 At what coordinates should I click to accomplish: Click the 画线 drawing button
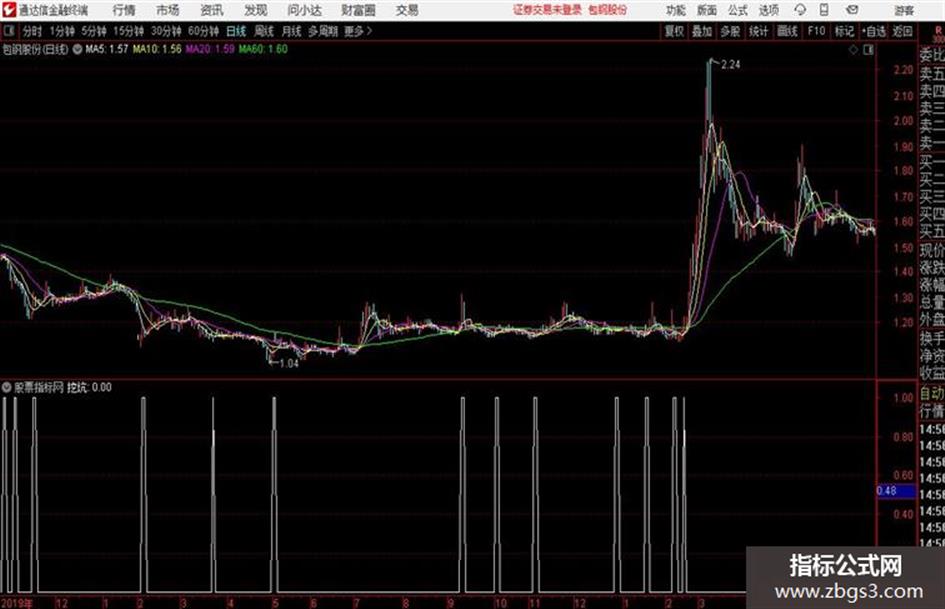787,31
